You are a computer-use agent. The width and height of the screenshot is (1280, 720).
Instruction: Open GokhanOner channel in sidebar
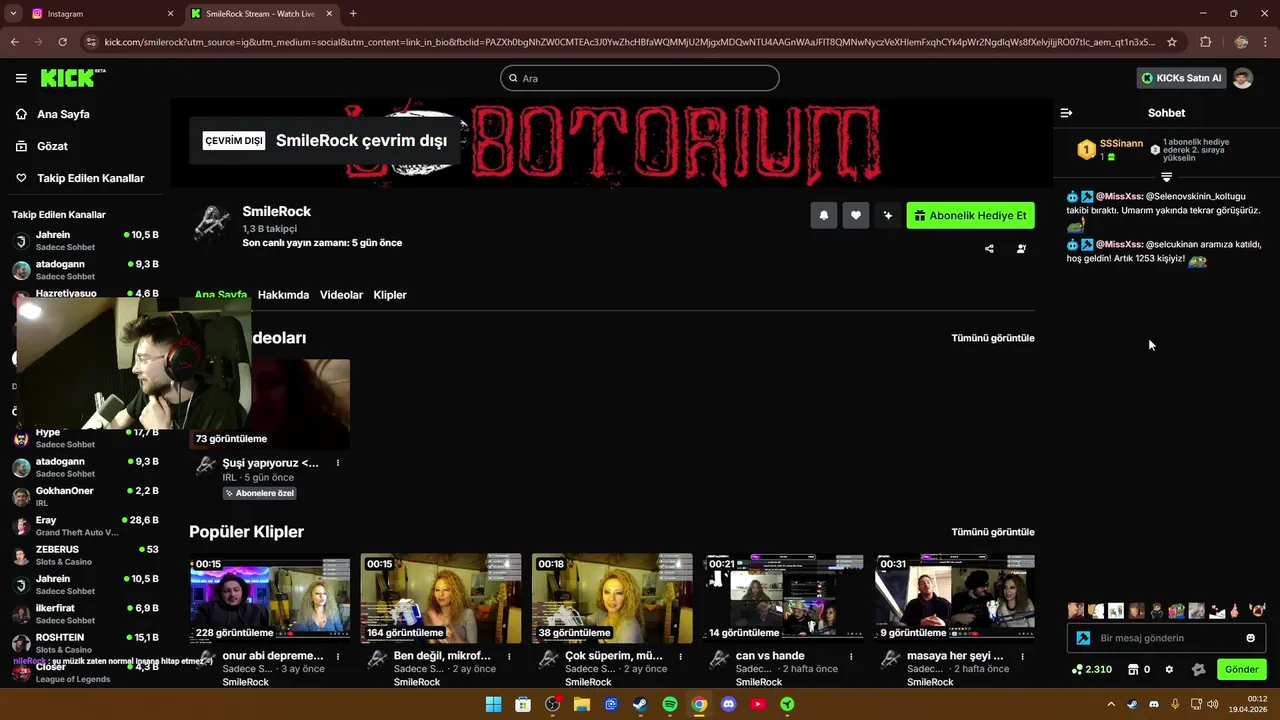[x=85, y=496]
